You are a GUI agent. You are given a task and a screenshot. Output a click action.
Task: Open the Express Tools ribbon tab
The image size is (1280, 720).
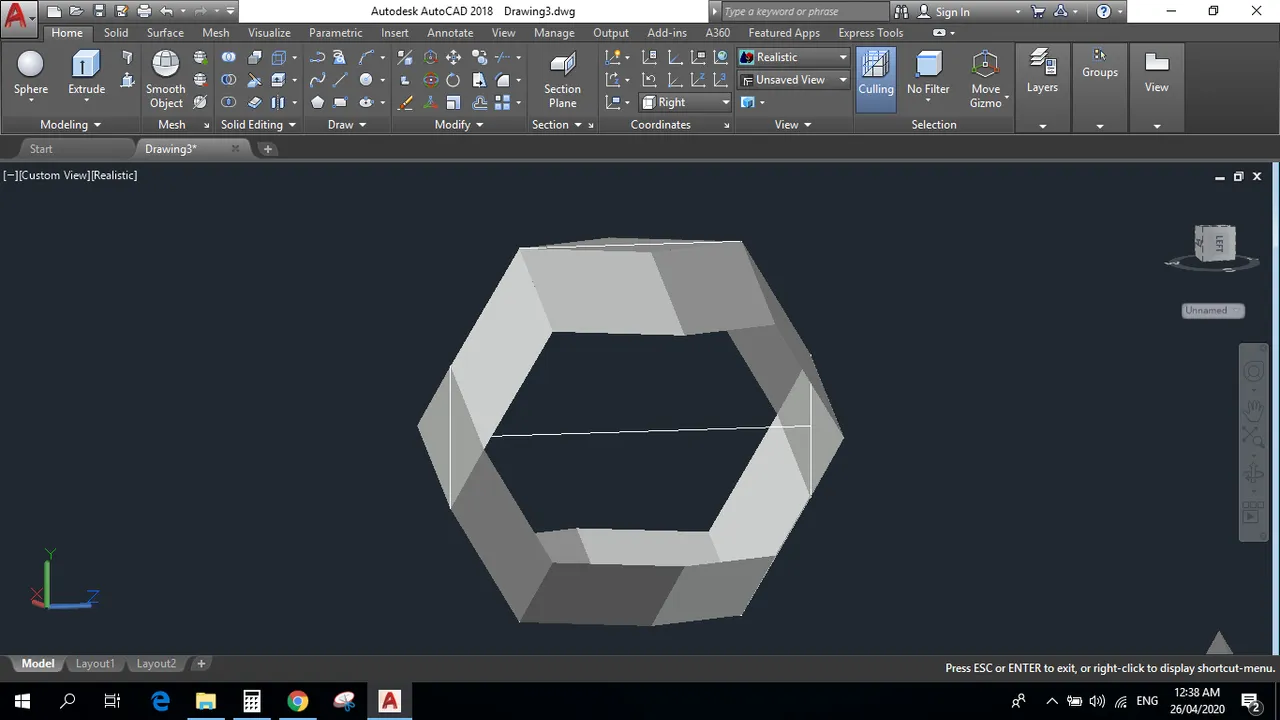(870, 32)
